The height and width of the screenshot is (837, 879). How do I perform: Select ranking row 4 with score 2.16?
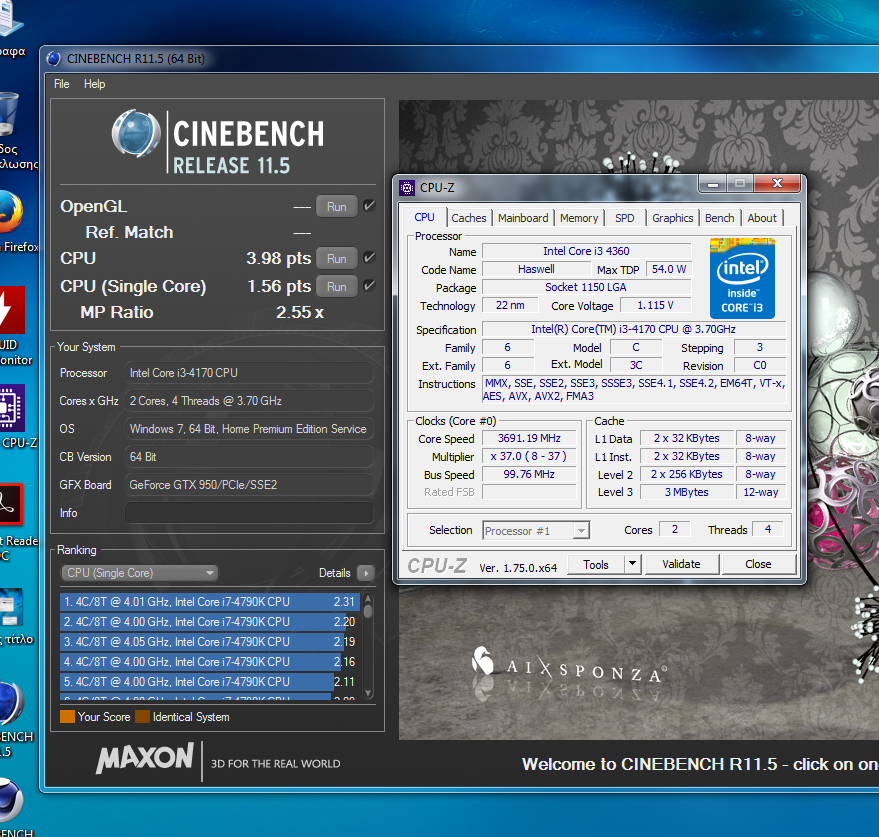coord(209,662)
